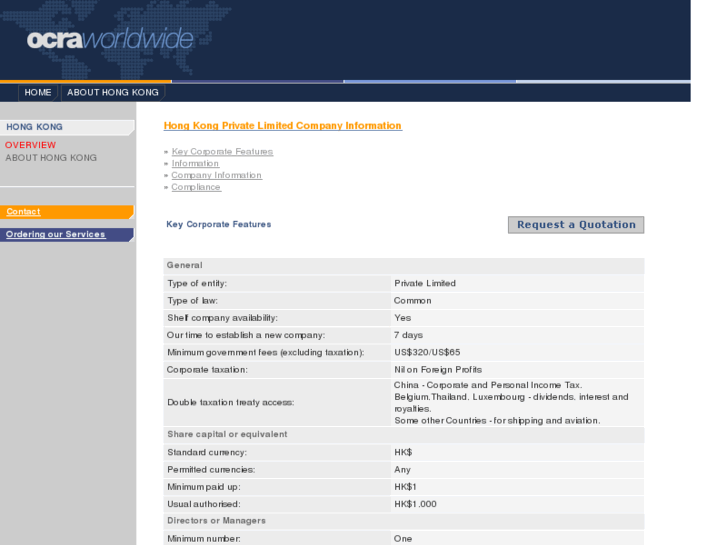Click 'Double taxation treaty access:' label
Image resolution: width=727 pixels, height=545 pixels.
231,403
